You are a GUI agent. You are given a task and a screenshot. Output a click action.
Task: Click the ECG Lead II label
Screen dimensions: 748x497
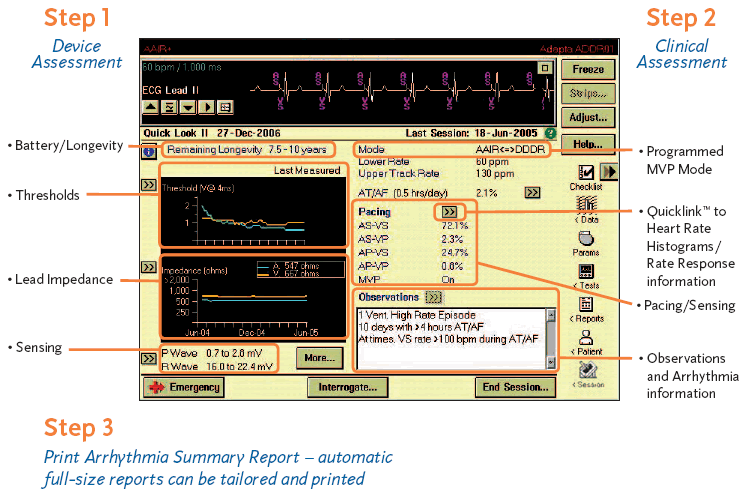[170, 90]
